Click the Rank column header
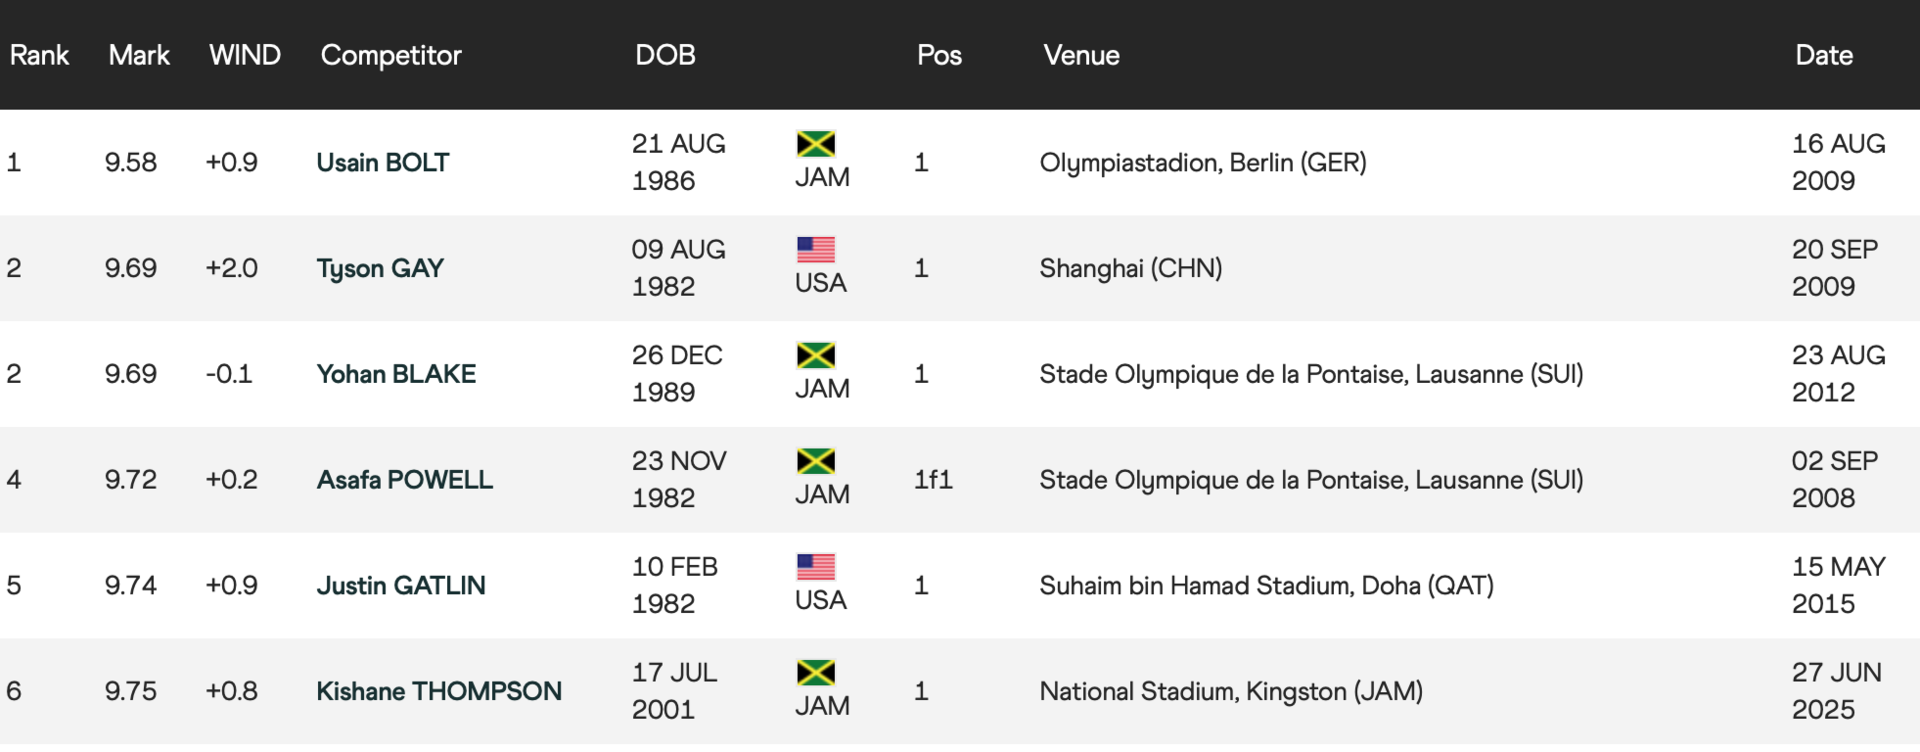Screen dimensions: 1920x752 coord(39,55)
